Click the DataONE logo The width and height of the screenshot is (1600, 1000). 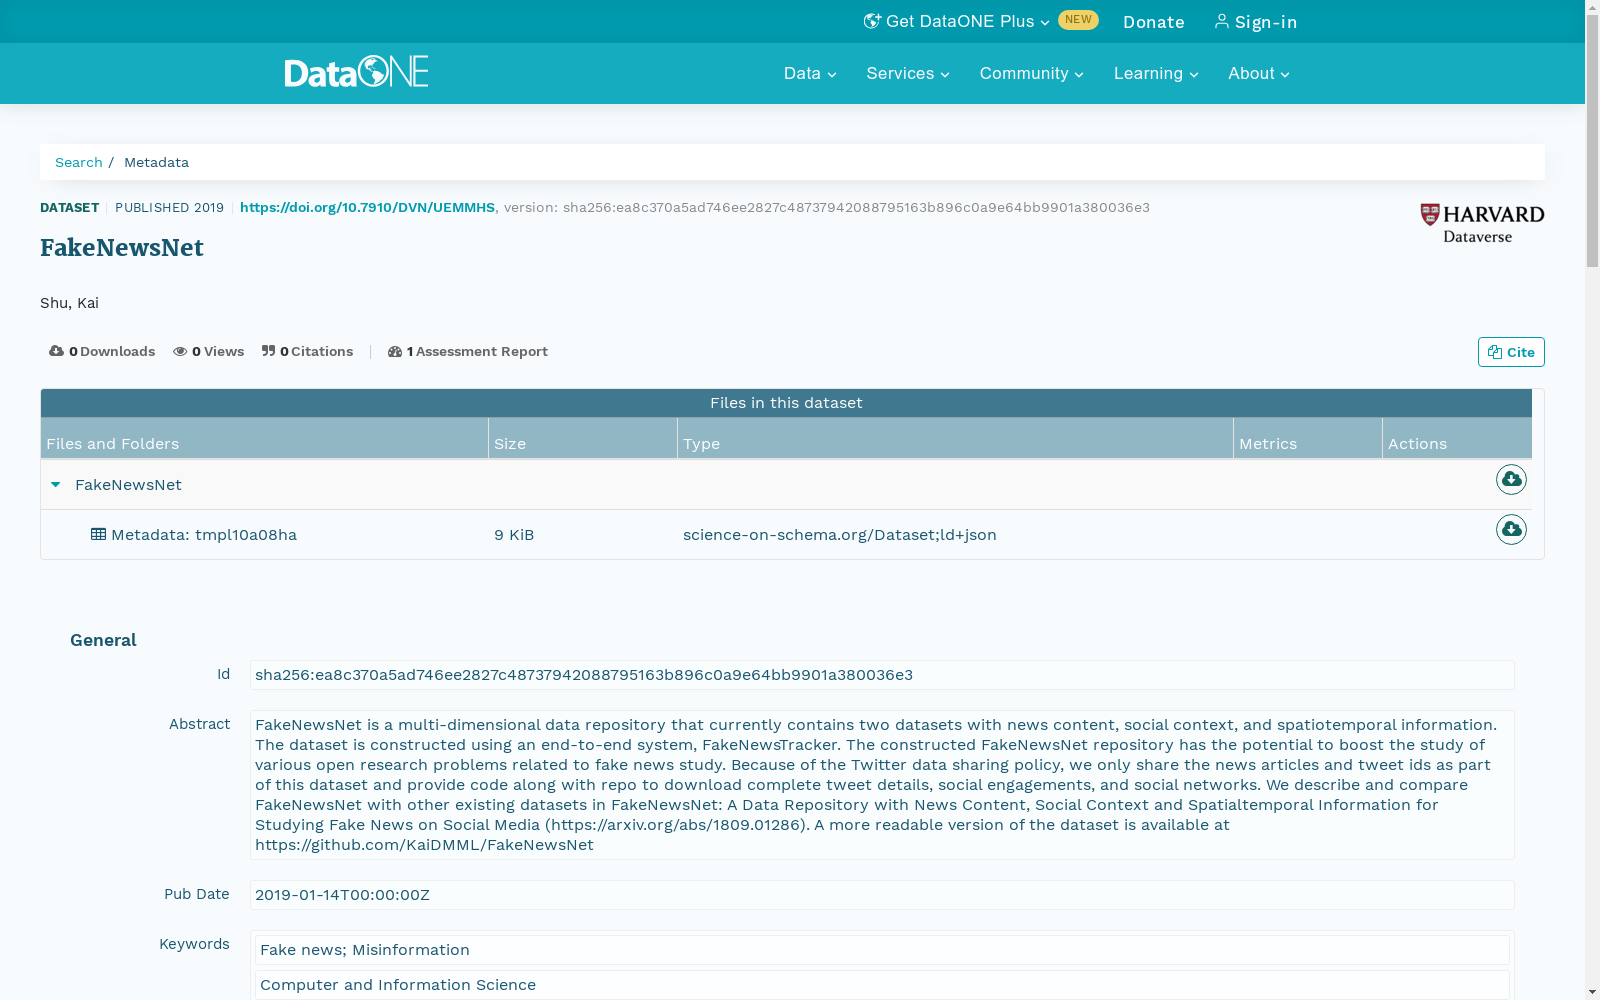point(356,72)
